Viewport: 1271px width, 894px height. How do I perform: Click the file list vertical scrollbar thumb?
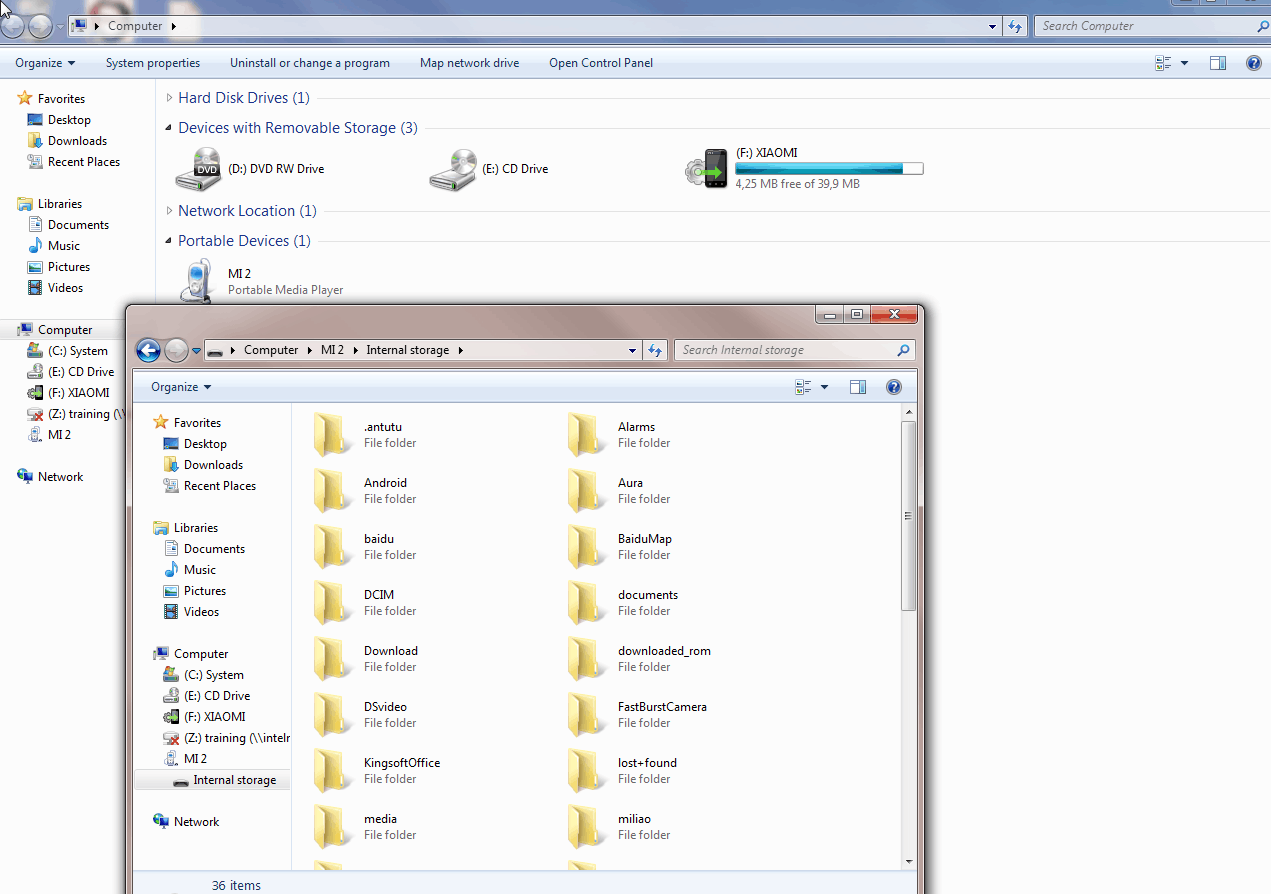[908, 516]
